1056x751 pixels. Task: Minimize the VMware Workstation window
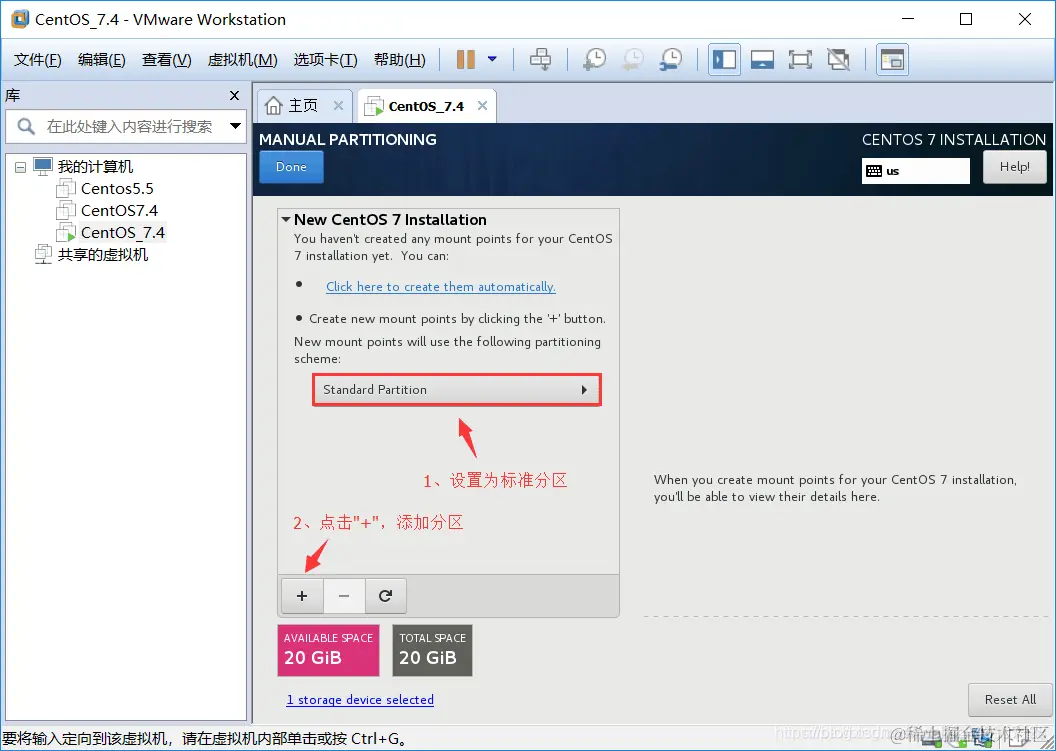[906, 19]
